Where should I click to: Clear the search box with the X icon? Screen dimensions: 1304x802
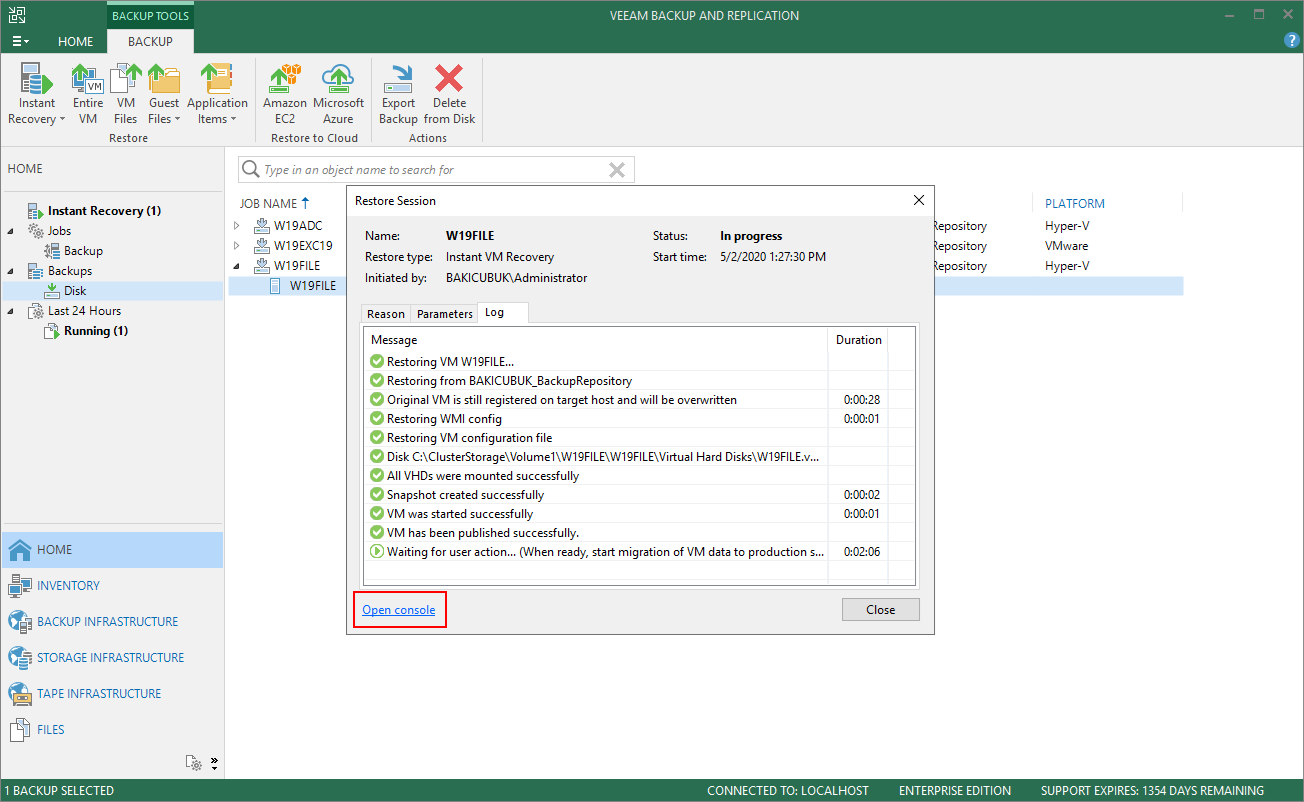(617, 170)
